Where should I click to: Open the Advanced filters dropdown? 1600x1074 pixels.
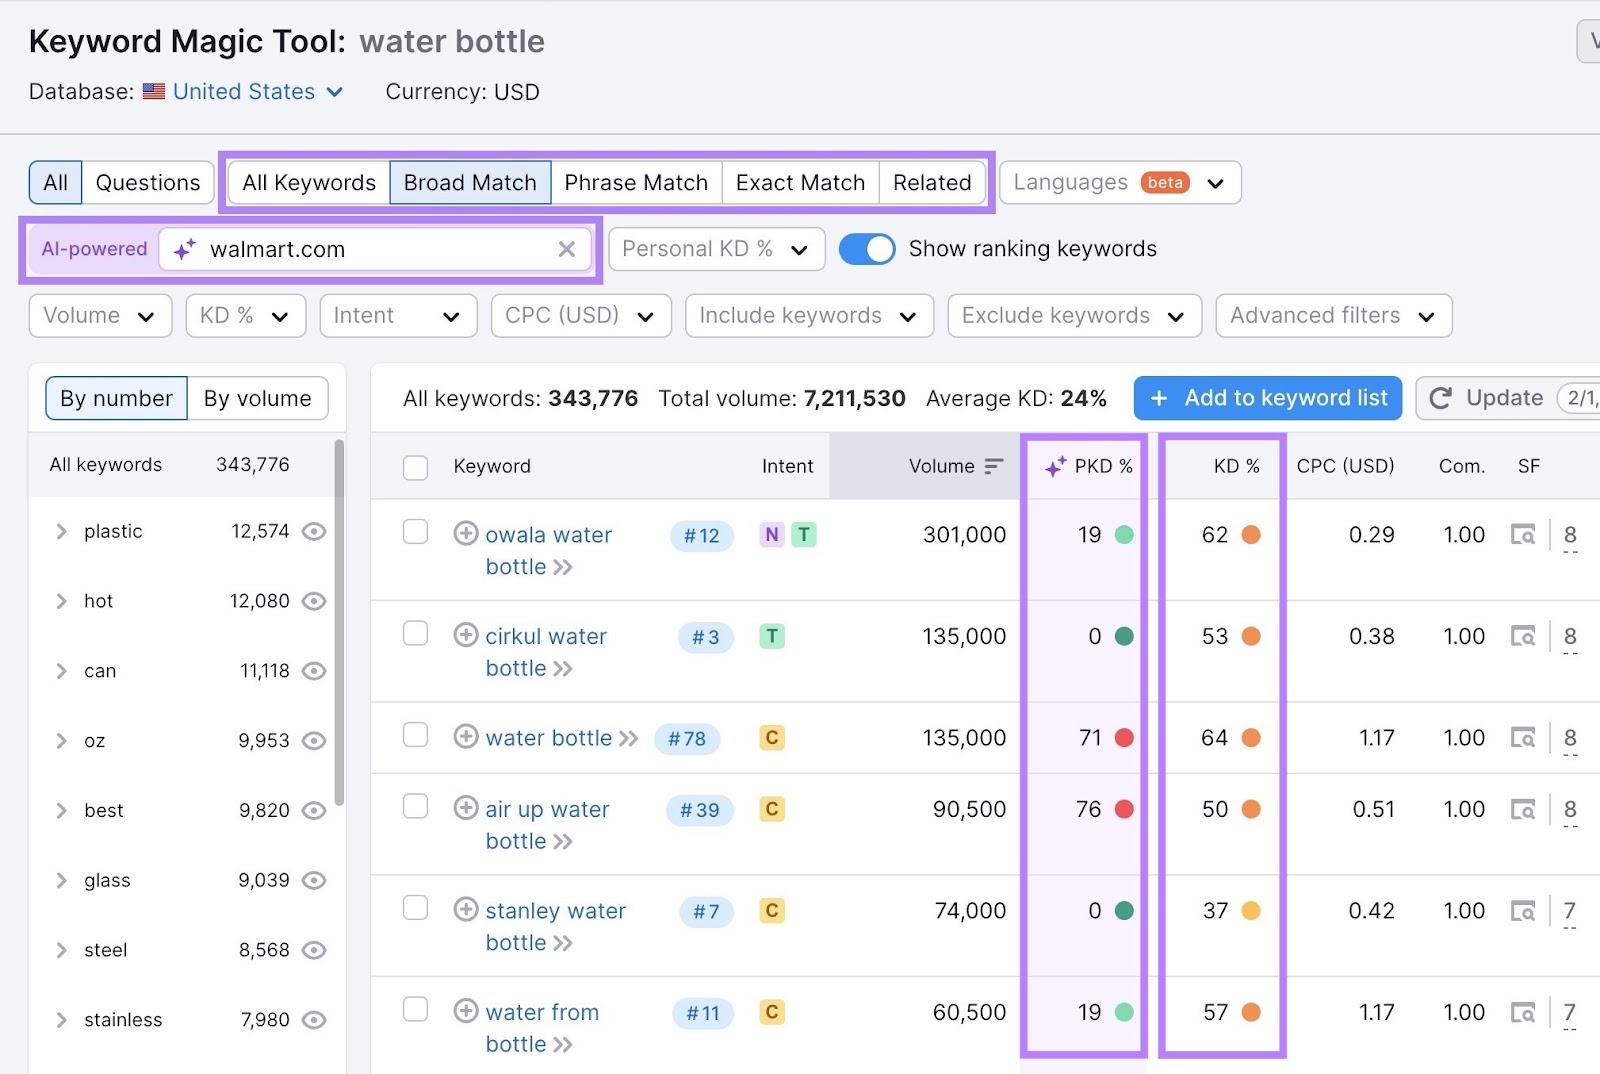(x=1332, y=315)
